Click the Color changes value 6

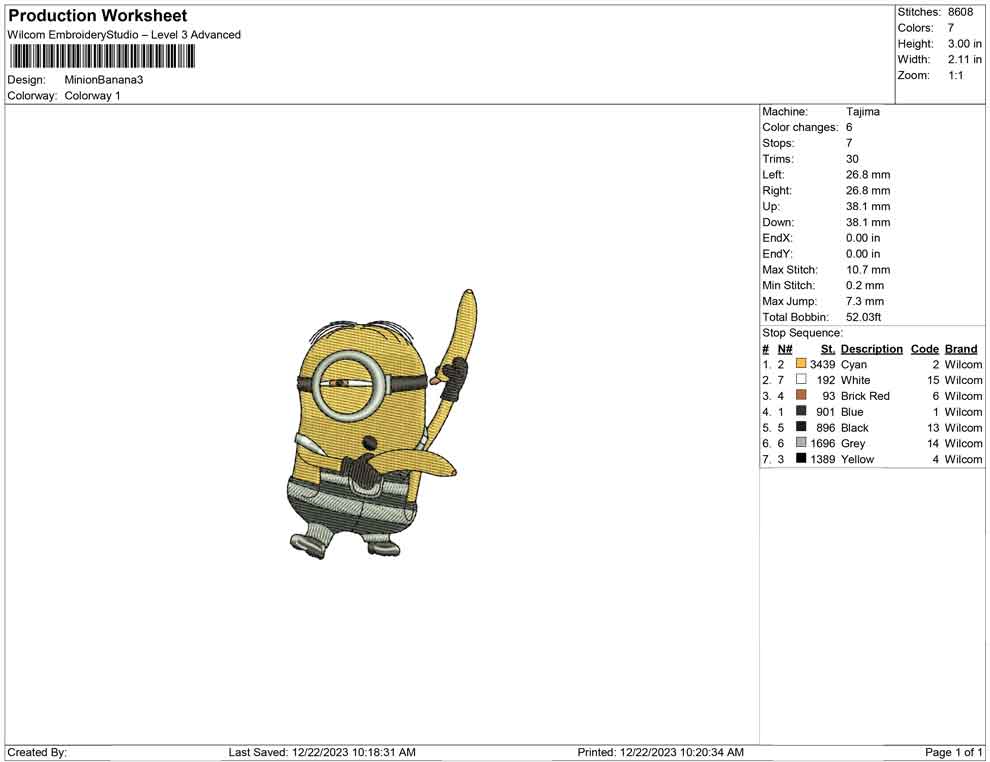coord(849,127)
